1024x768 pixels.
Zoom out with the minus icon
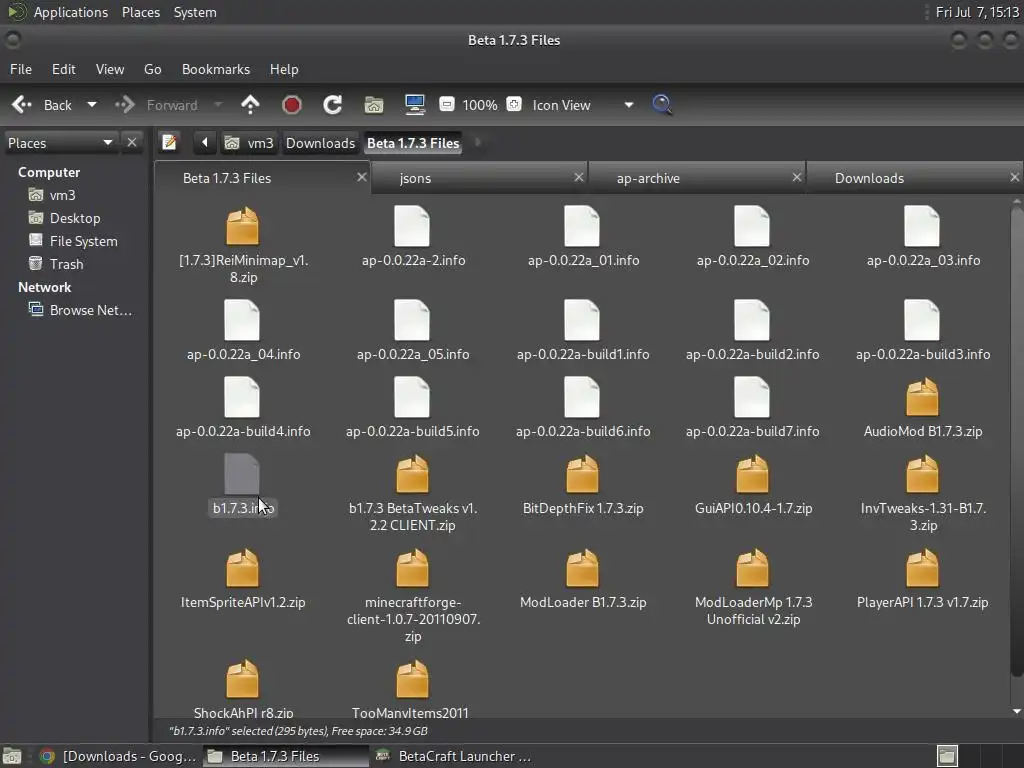[x=447, y=104]
